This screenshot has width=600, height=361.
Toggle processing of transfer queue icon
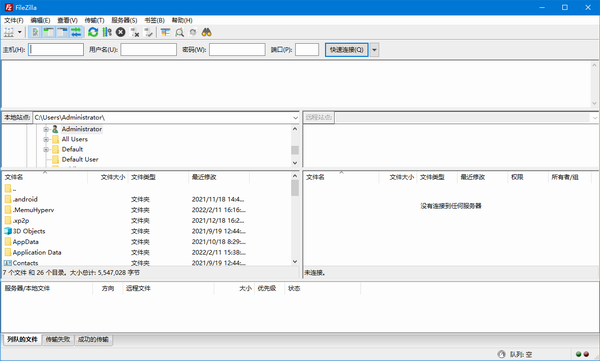coord(107,32)
